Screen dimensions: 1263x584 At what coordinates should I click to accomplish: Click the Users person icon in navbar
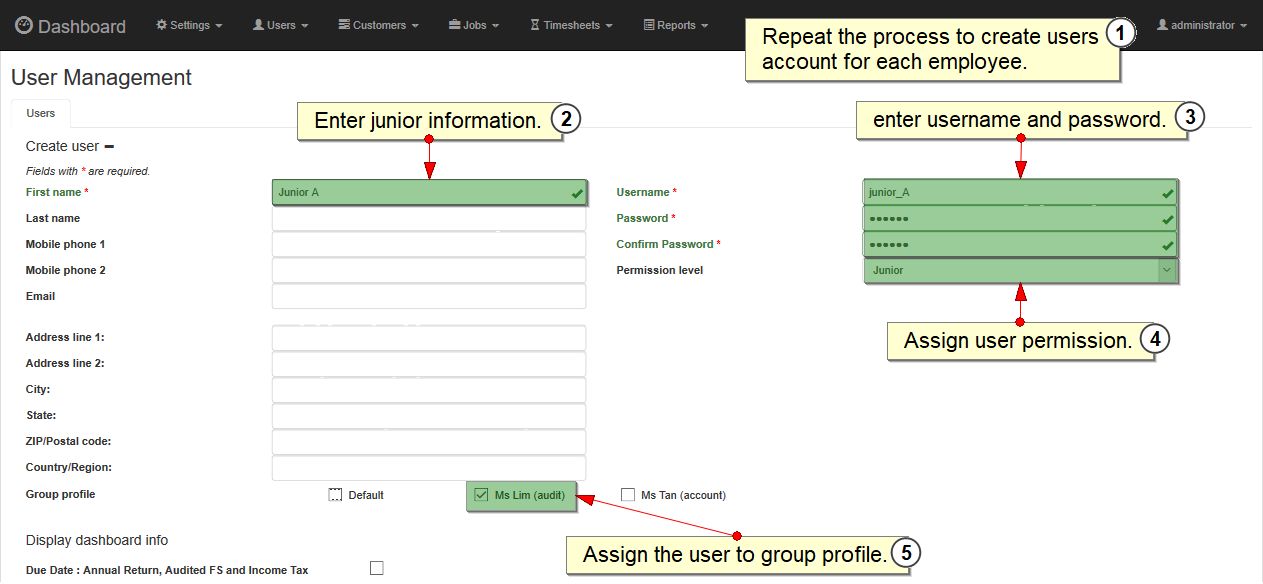pos(258,25)
